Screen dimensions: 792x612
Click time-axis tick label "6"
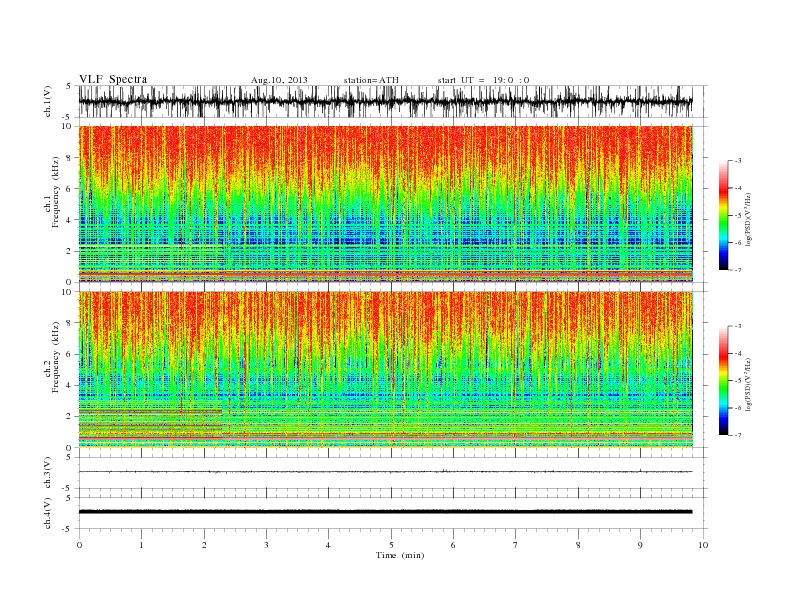tap(453, 545)
